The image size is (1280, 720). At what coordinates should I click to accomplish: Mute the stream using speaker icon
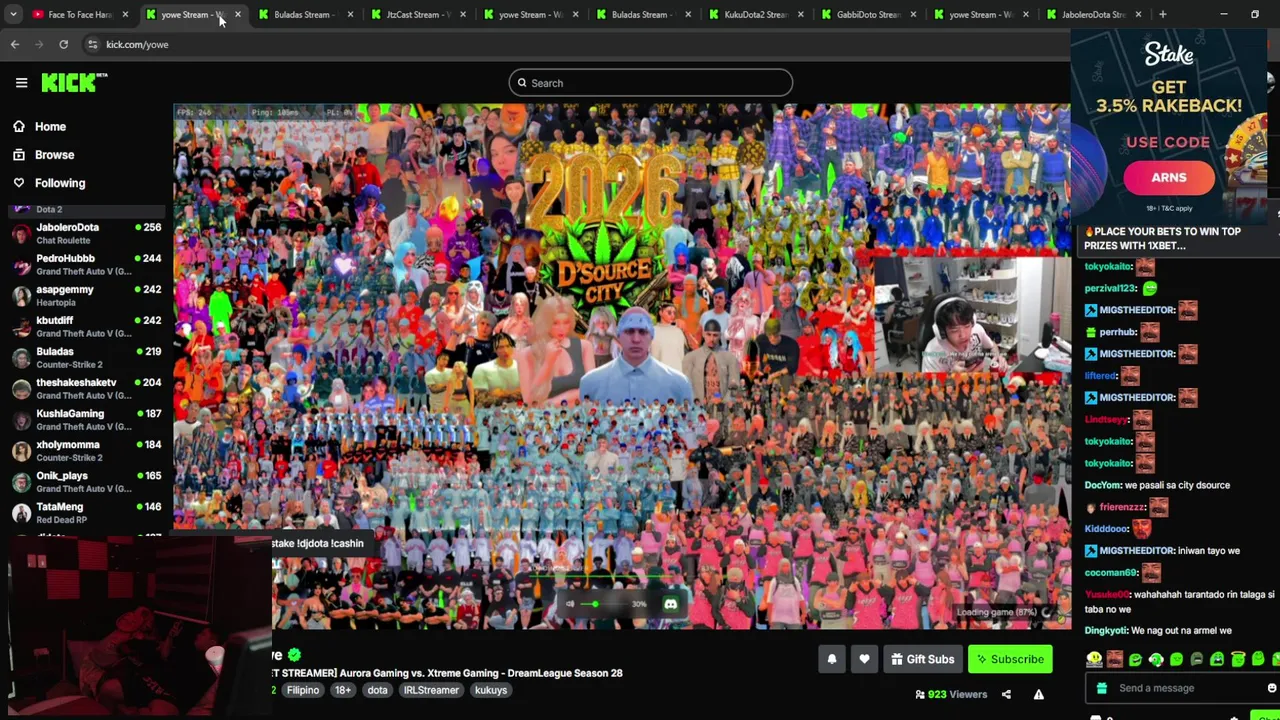[570, 604]
